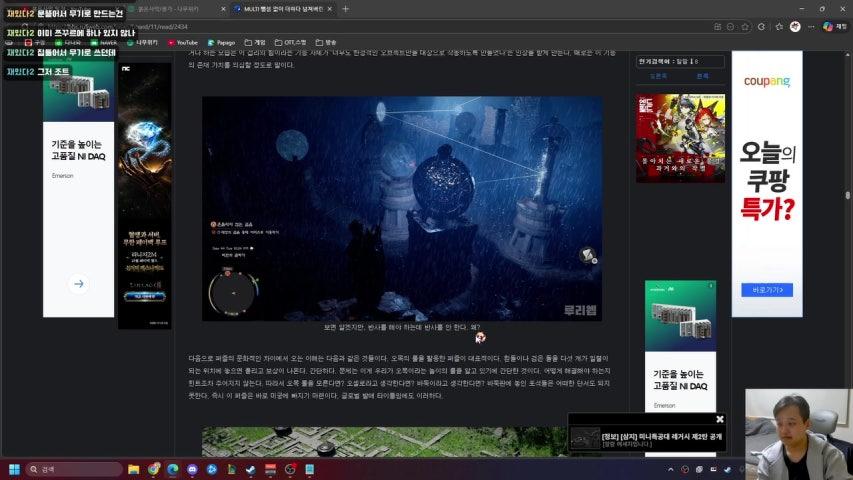This screenshot has height=480, width=853.
Task: Click the Windows Start button
Action: click(15, 469)
